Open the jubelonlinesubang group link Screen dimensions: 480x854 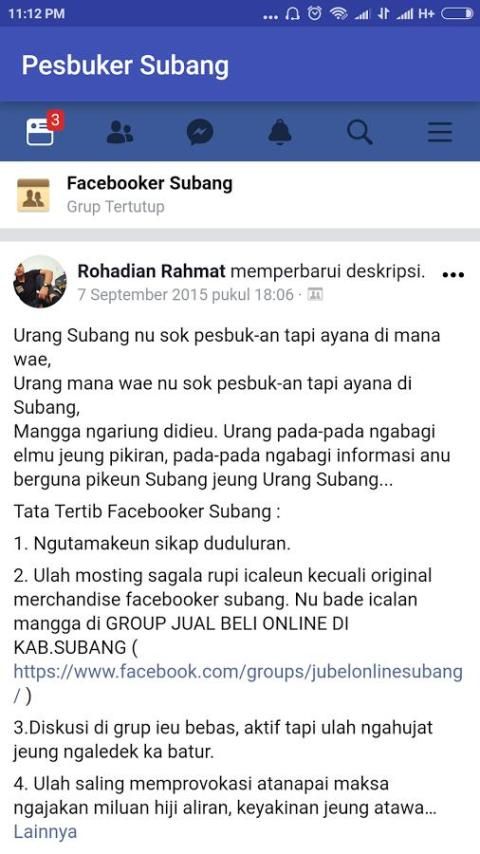click(x=238, y=671)
